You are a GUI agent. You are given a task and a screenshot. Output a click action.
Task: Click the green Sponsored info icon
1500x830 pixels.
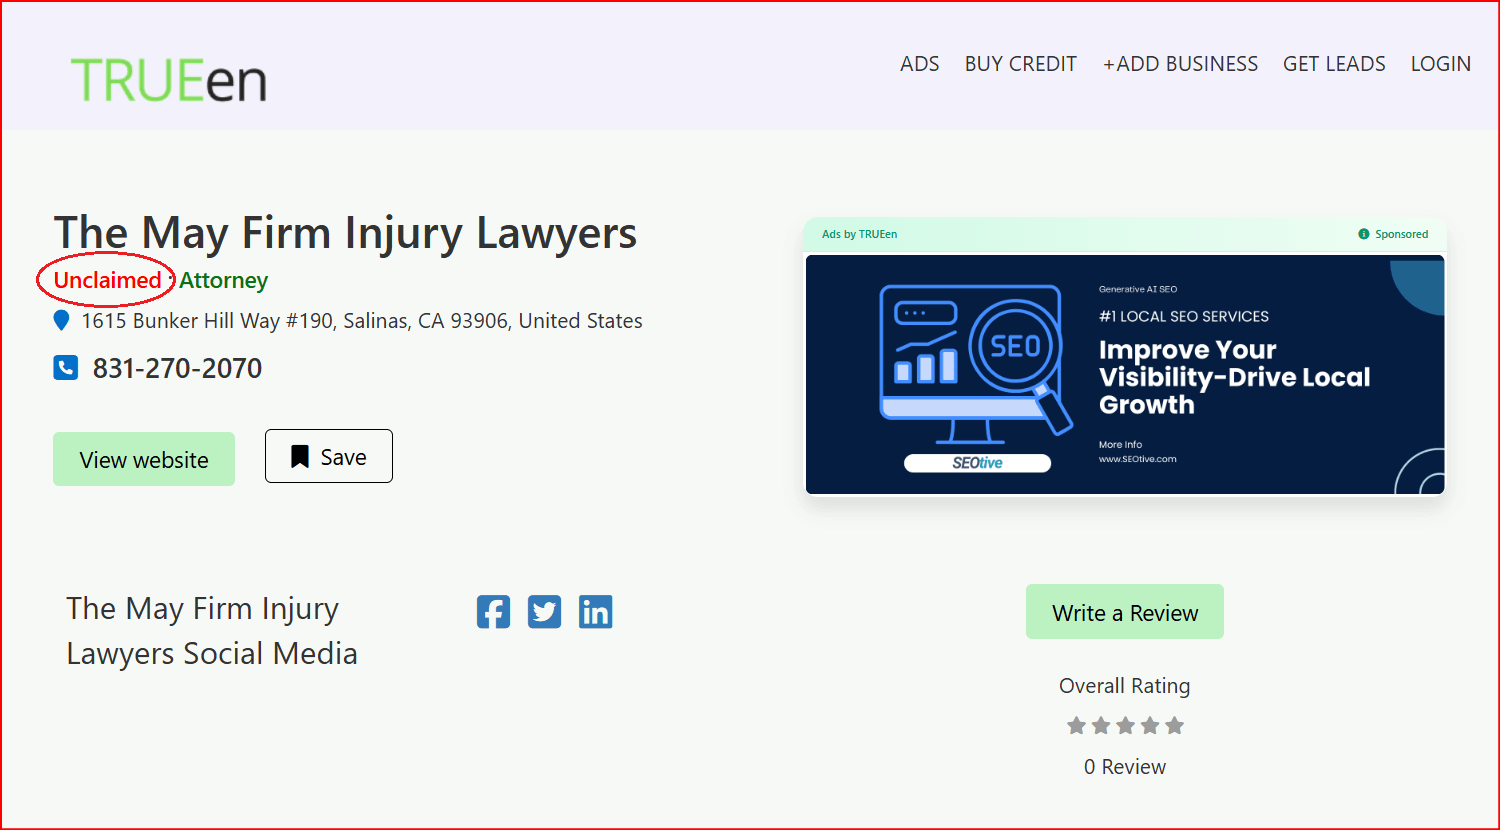click(x=1363, y=234)
